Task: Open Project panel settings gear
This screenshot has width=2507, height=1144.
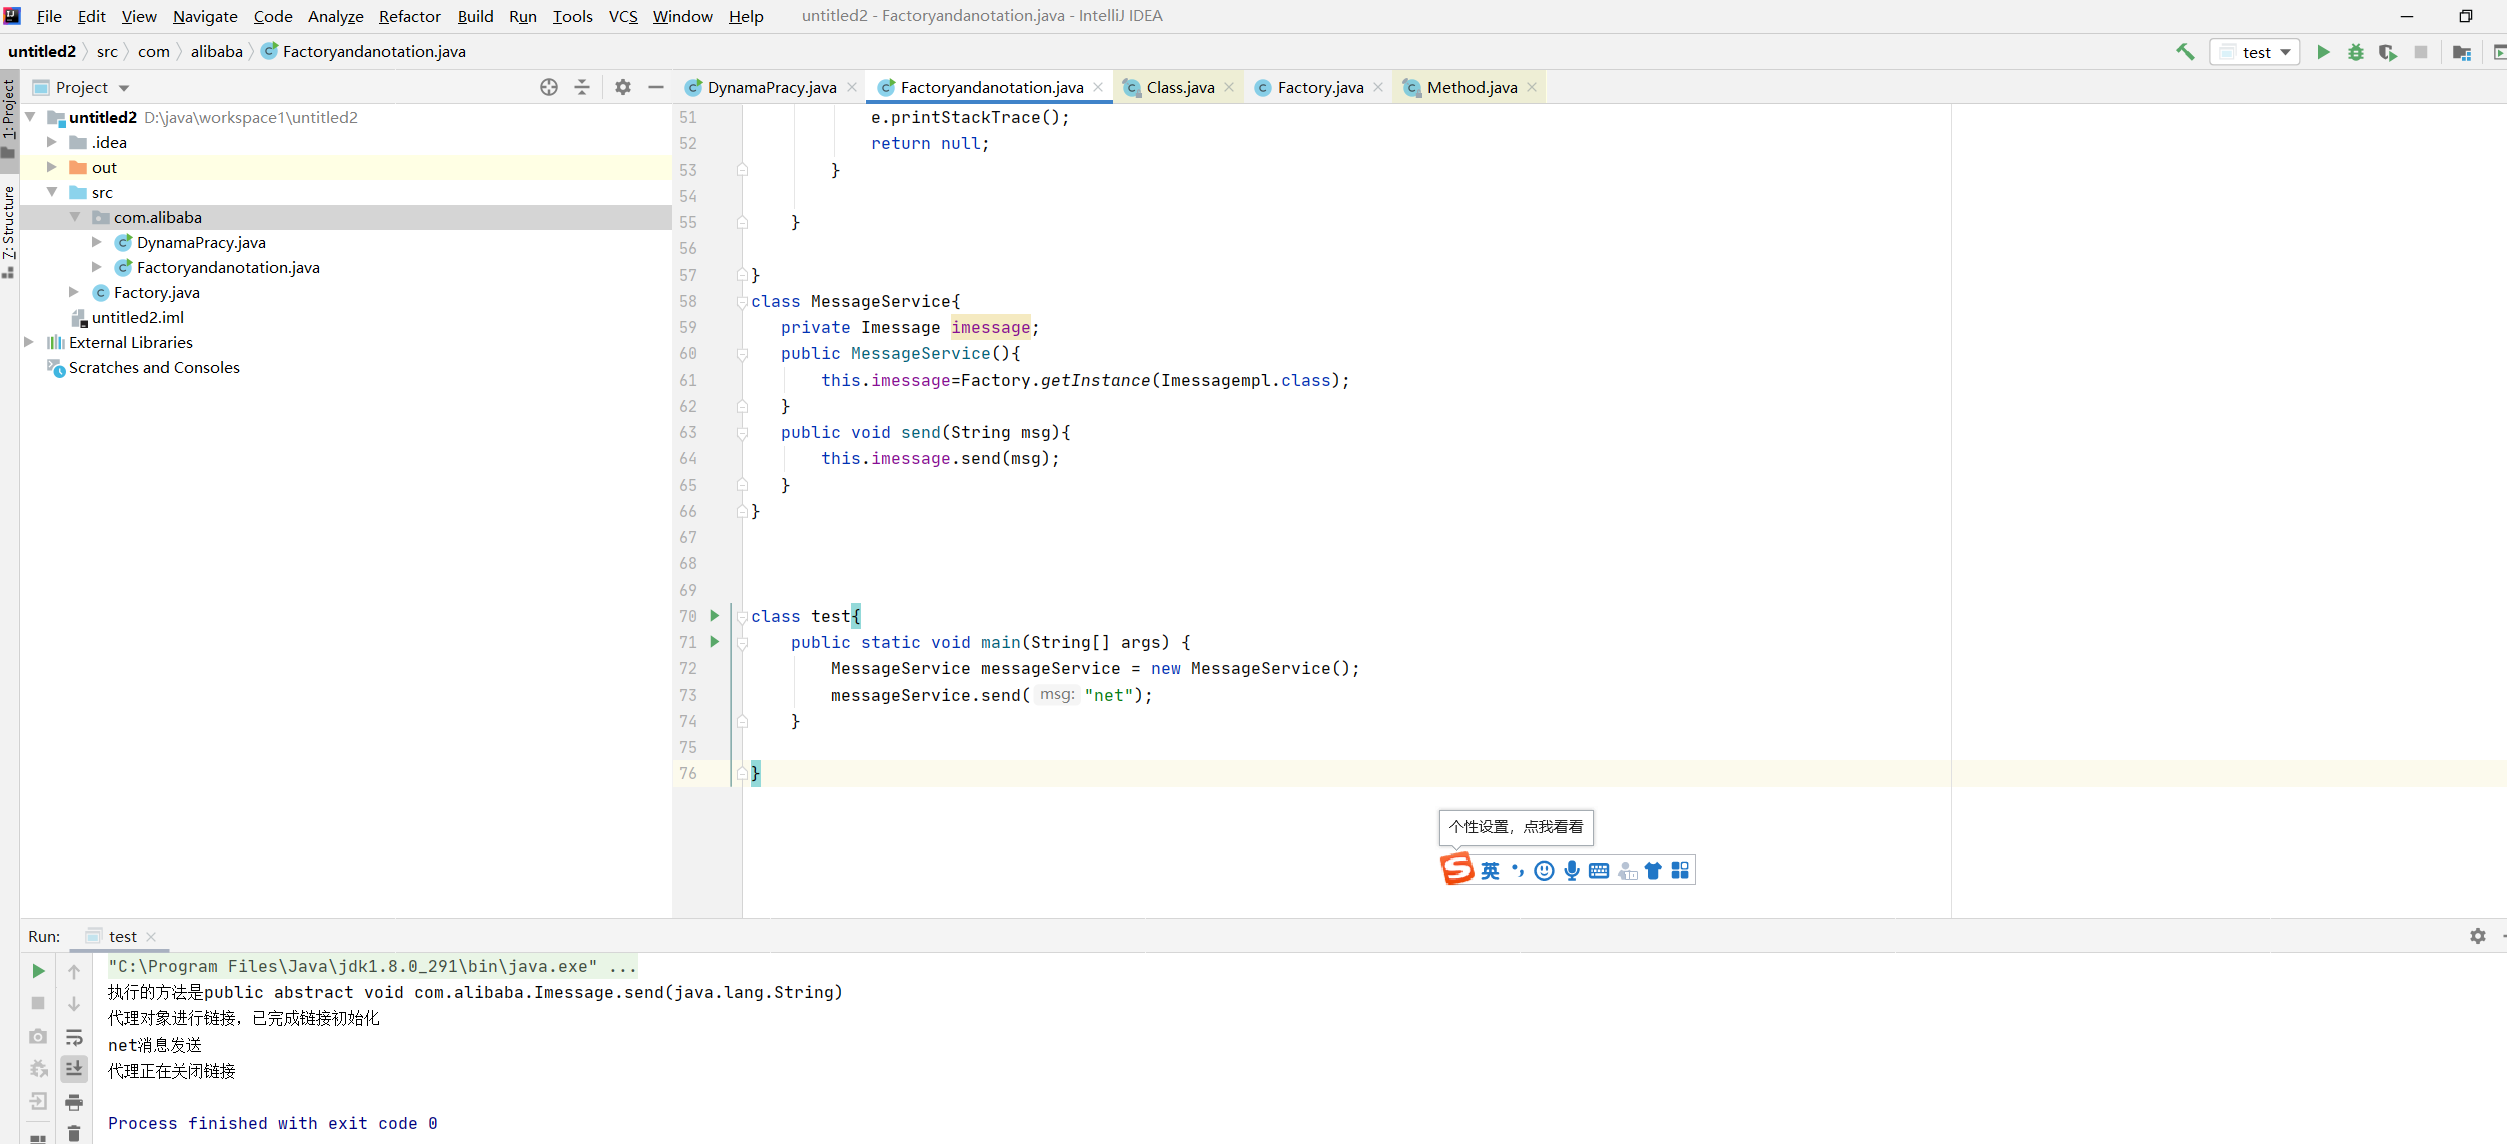Action: [623, 87]
